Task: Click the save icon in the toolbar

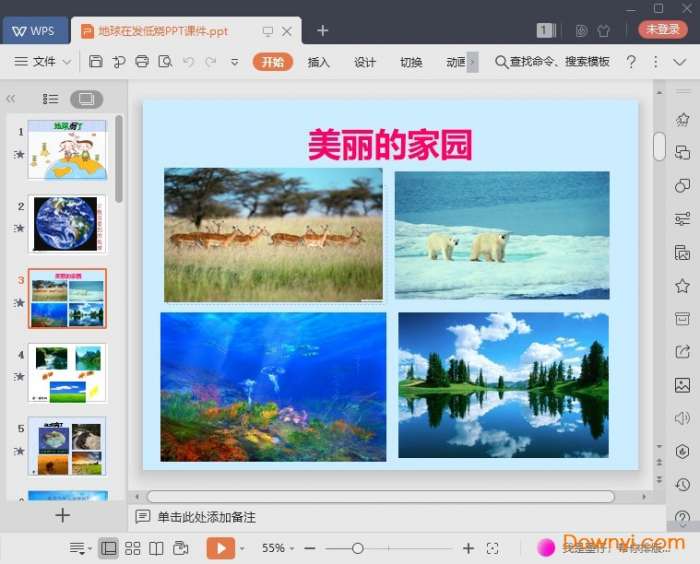Action: 95,62
